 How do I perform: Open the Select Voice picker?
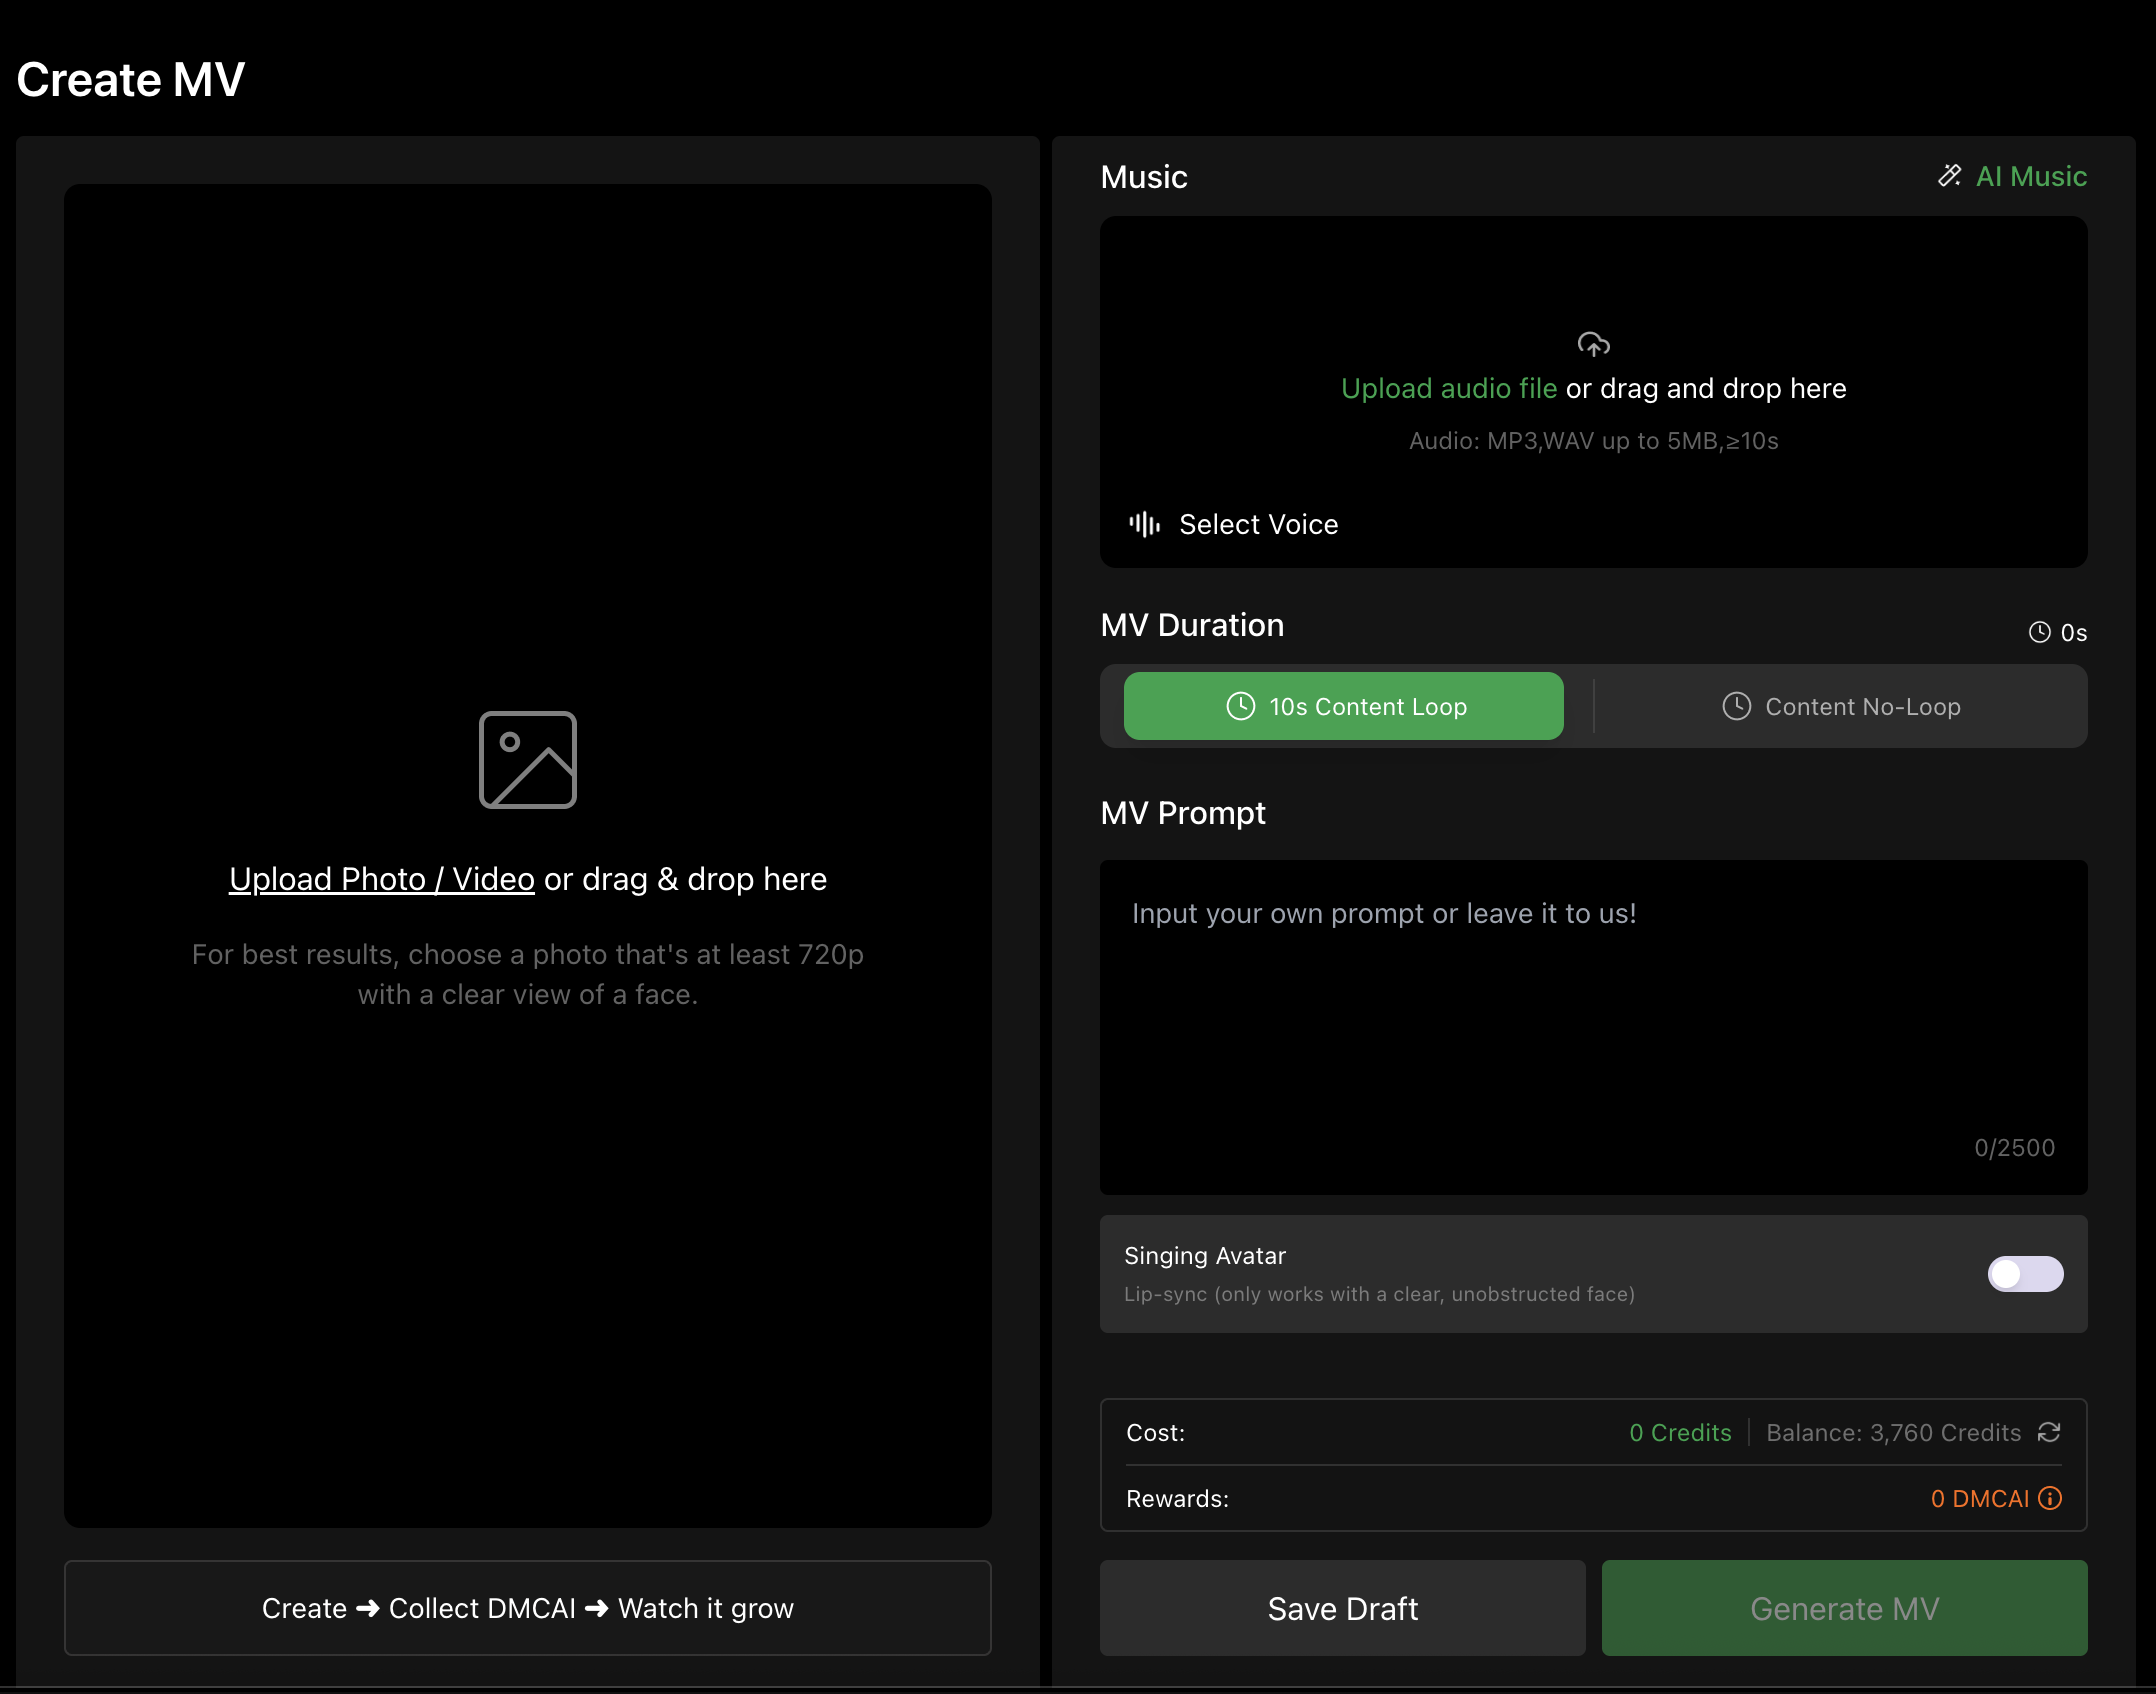pos(1259,524)
